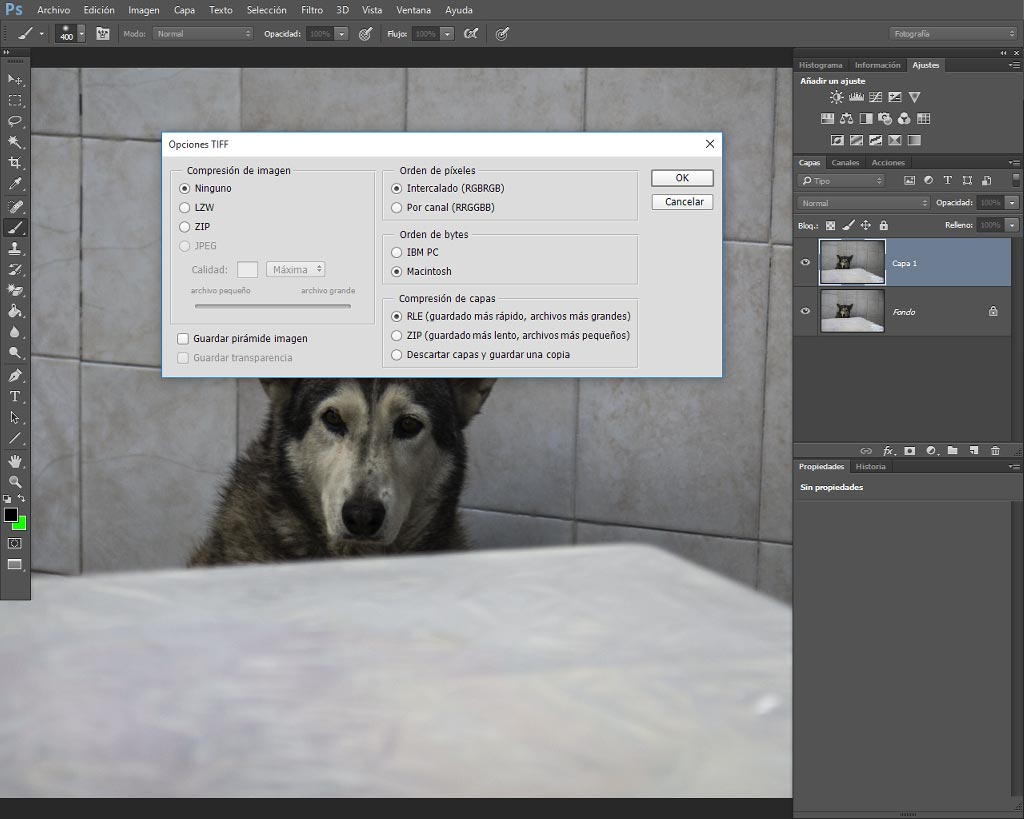Select the Lasso tool
This screenshot has height=819, width=1024.
[x=14, y=121]
